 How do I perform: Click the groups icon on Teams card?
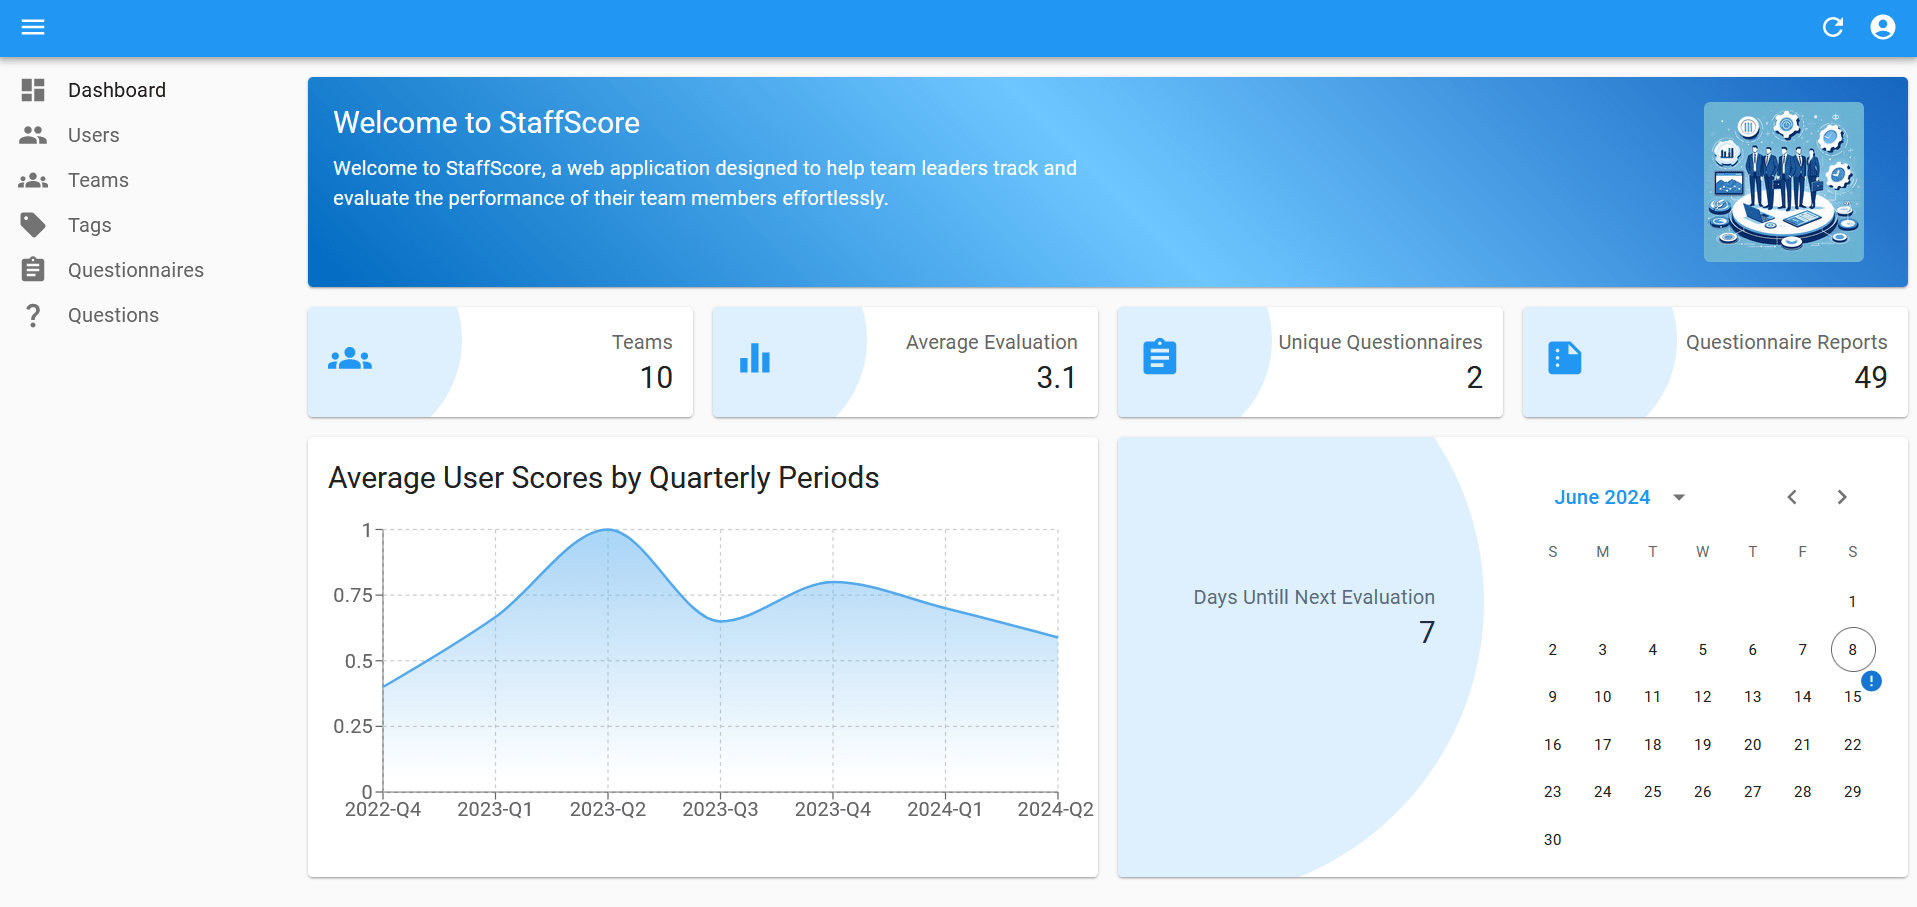(350, 358)
